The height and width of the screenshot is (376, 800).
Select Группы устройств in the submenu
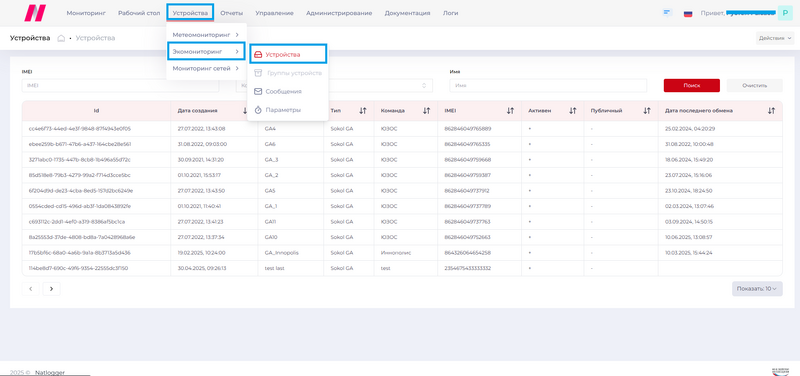(x=294, y=73)
